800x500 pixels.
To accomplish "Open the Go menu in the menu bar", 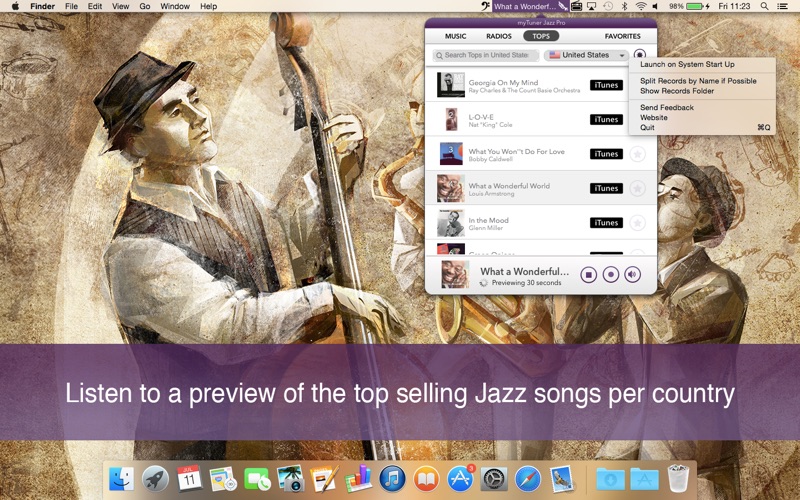I will tap(145, 6).
